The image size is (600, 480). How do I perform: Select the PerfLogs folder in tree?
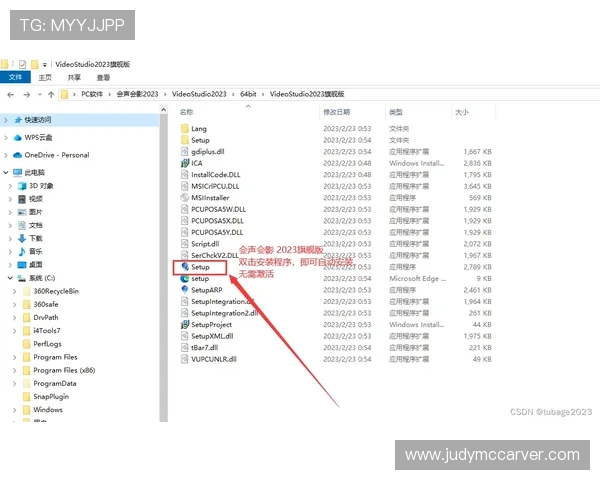tap(47, 344)
